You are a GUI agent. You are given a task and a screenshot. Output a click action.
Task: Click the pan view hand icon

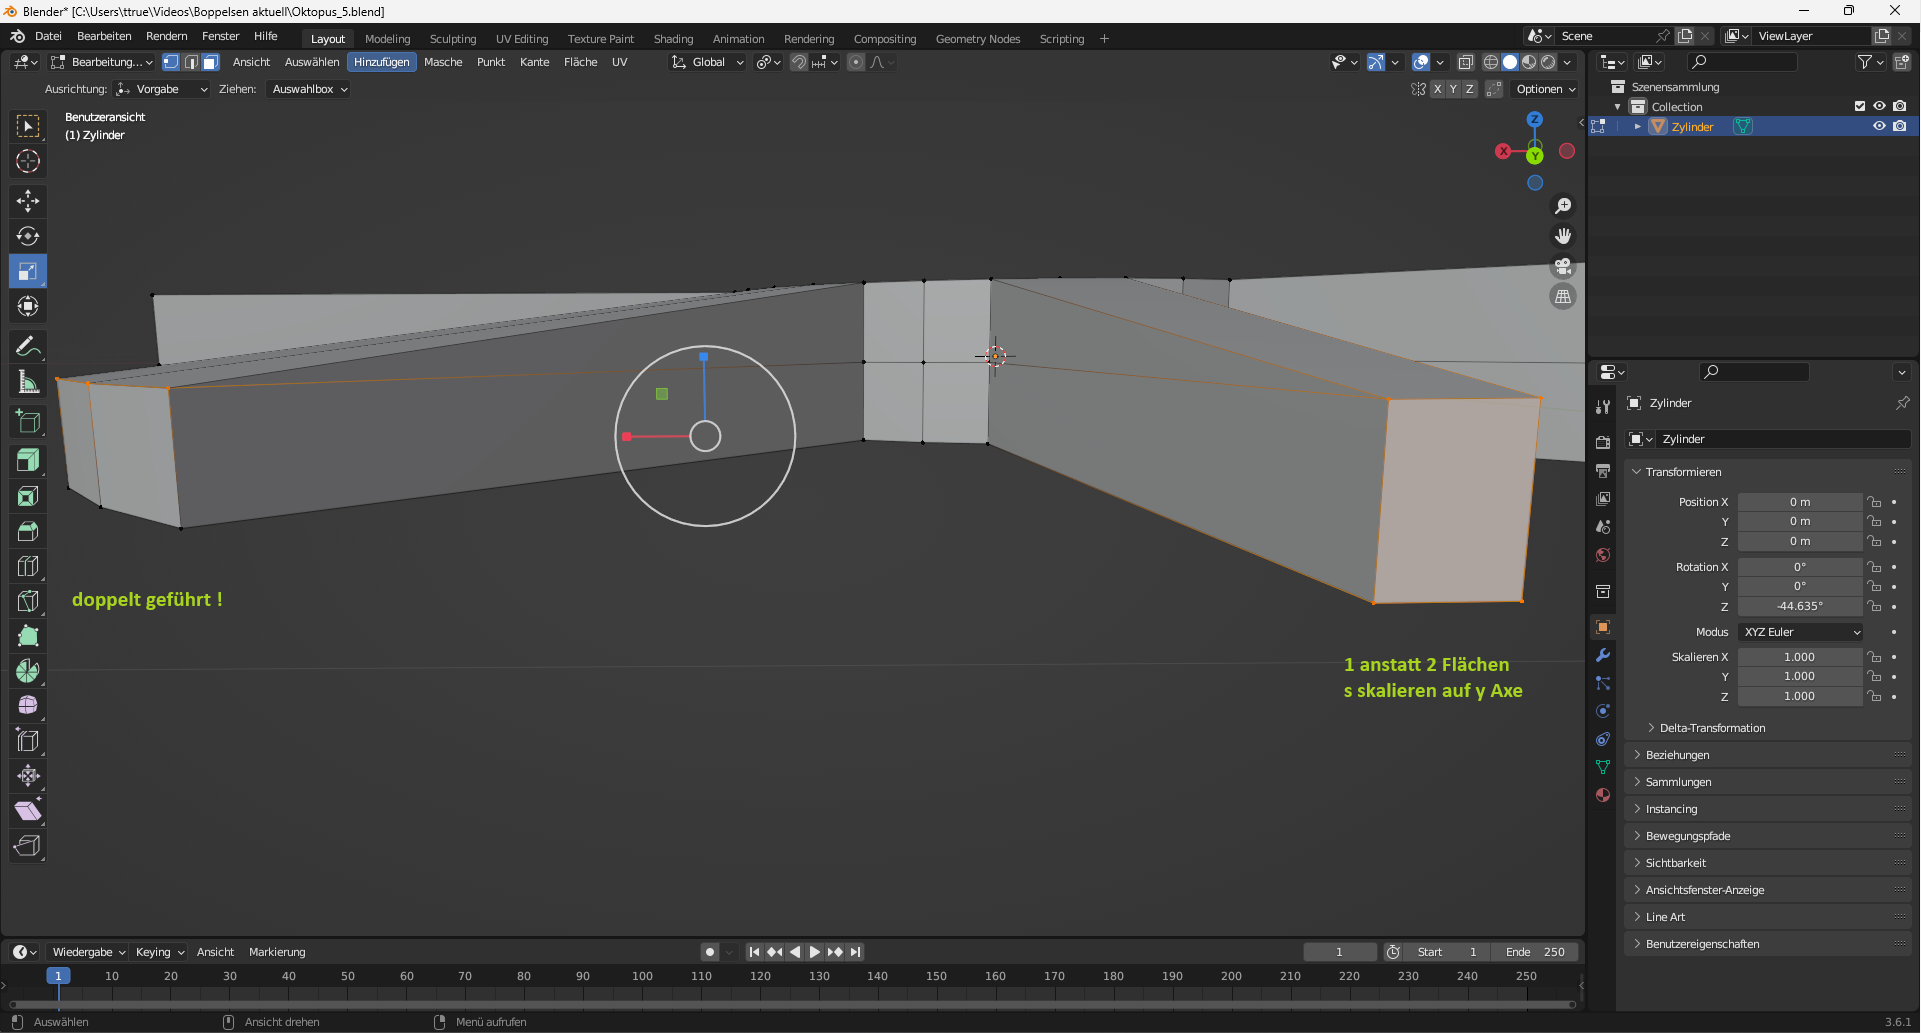click(1563, 236)
